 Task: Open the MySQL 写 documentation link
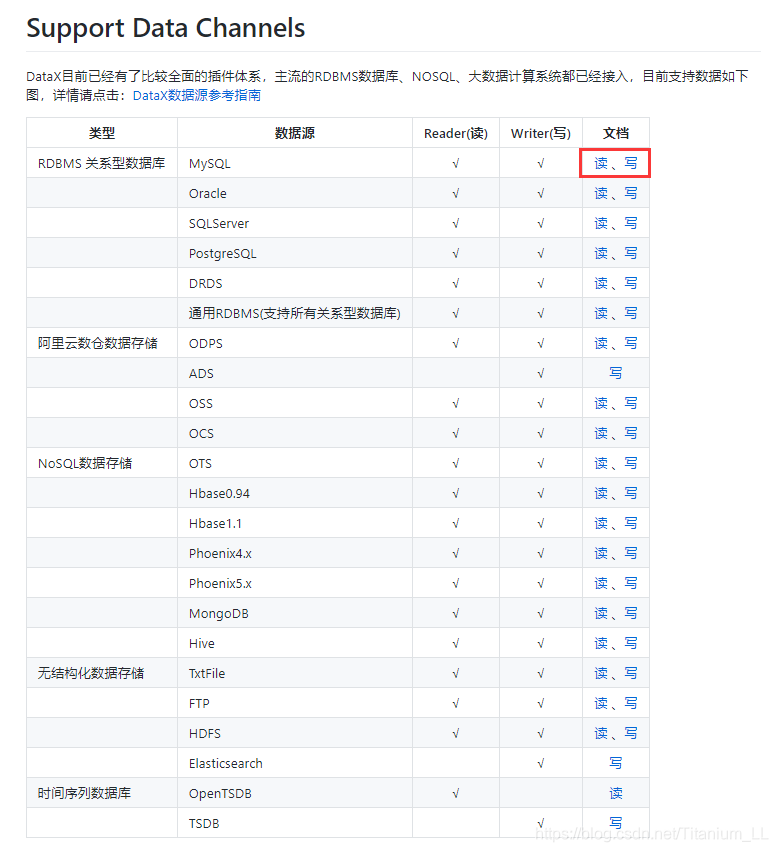tap(630, 163)
